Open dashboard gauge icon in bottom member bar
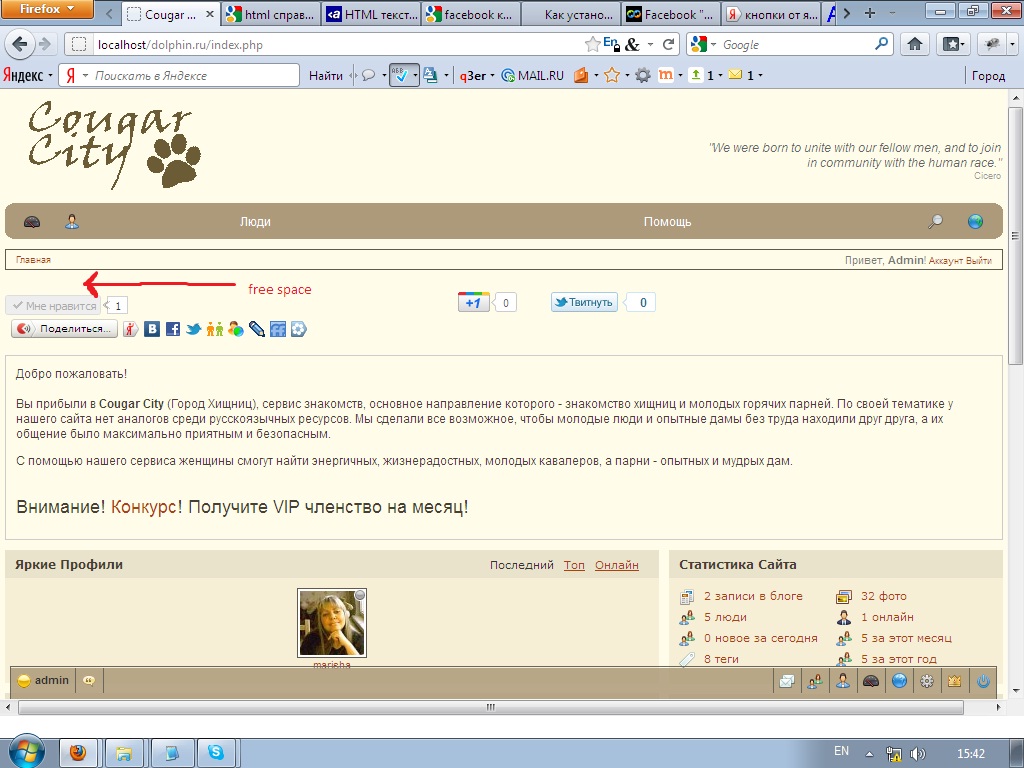The height and width of the screenshot is (768, 1024). tap(871, 681)
